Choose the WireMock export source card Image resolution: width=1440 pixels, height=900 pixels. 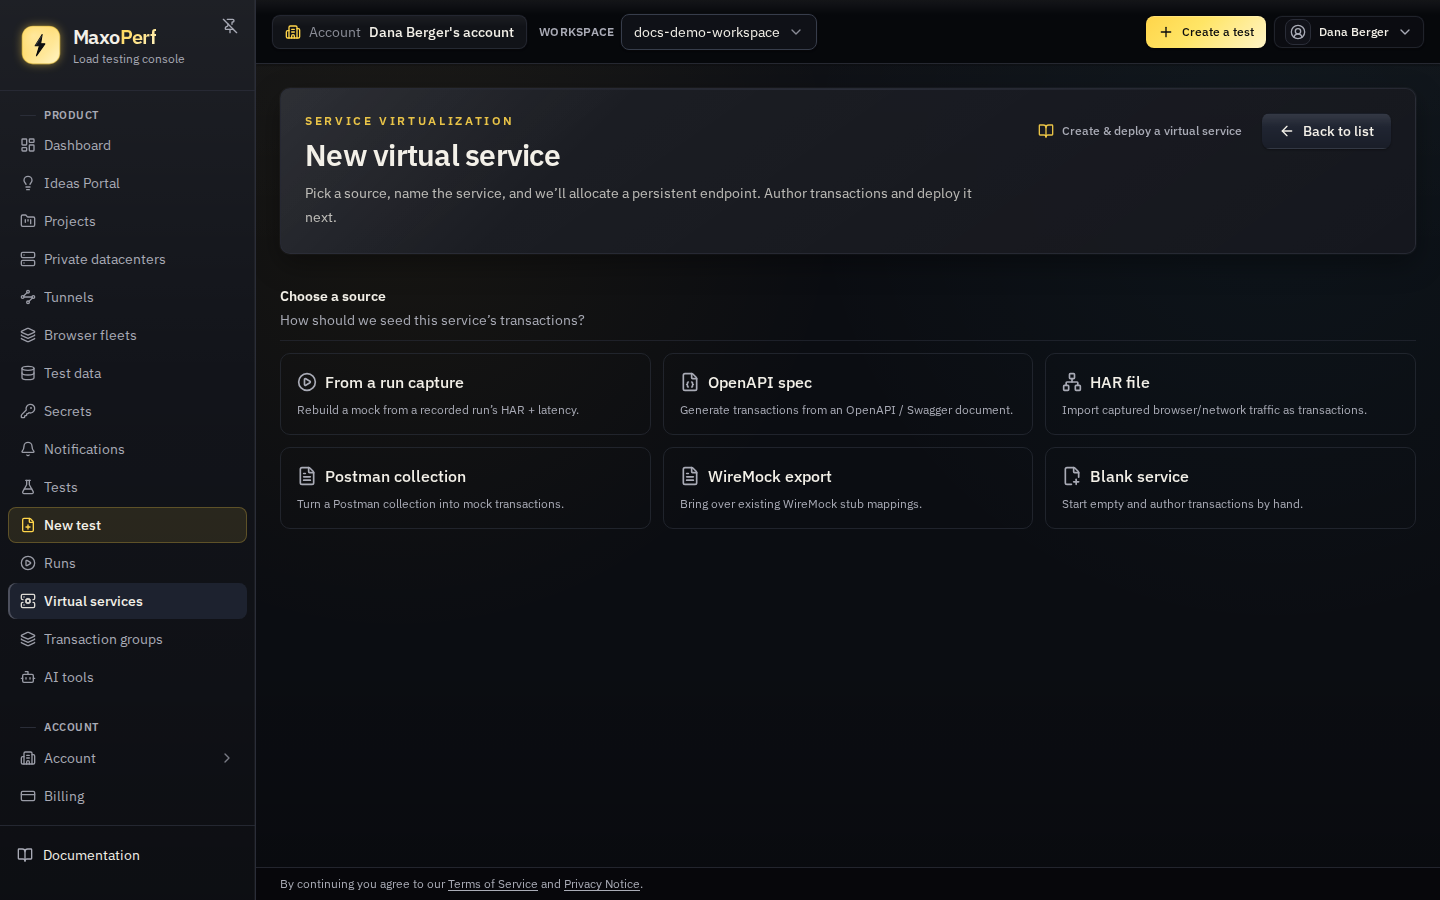[x=848, y=488]
